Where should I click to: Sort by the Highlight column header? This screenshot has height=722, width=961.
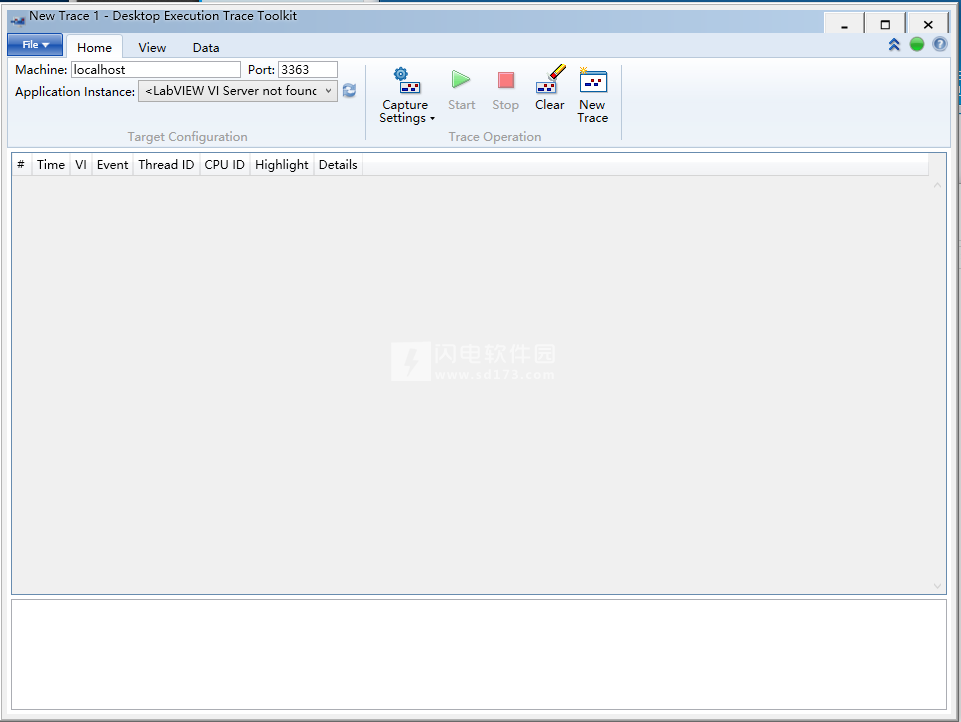tap(282, 164)
